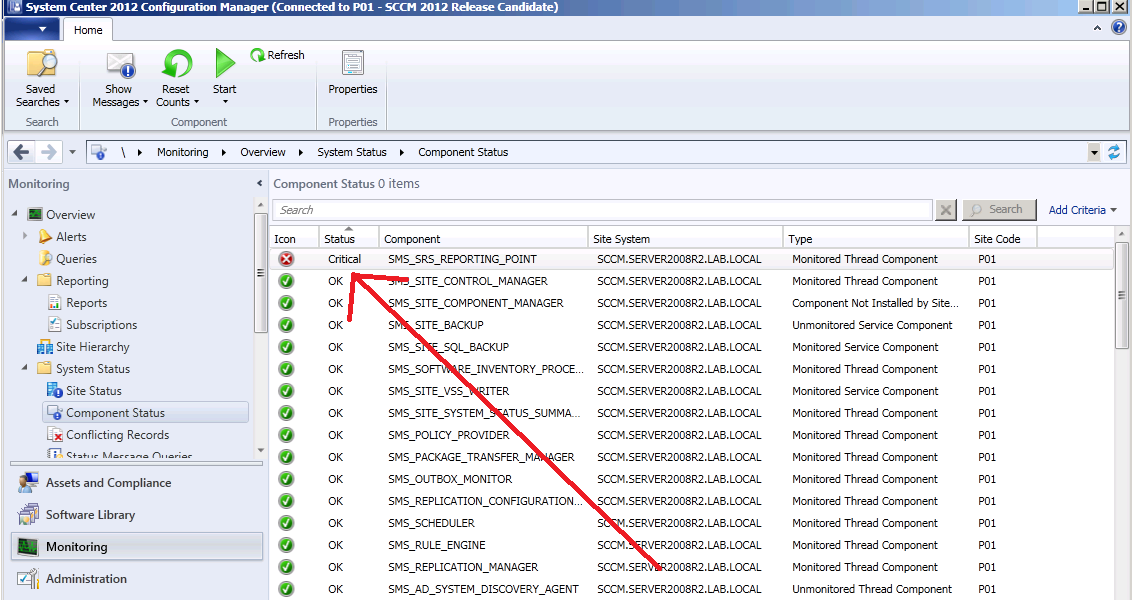Open Add Criteria dropdown
The width and height of the screenshot is (1132, 600).
[x=1082, y=210]
